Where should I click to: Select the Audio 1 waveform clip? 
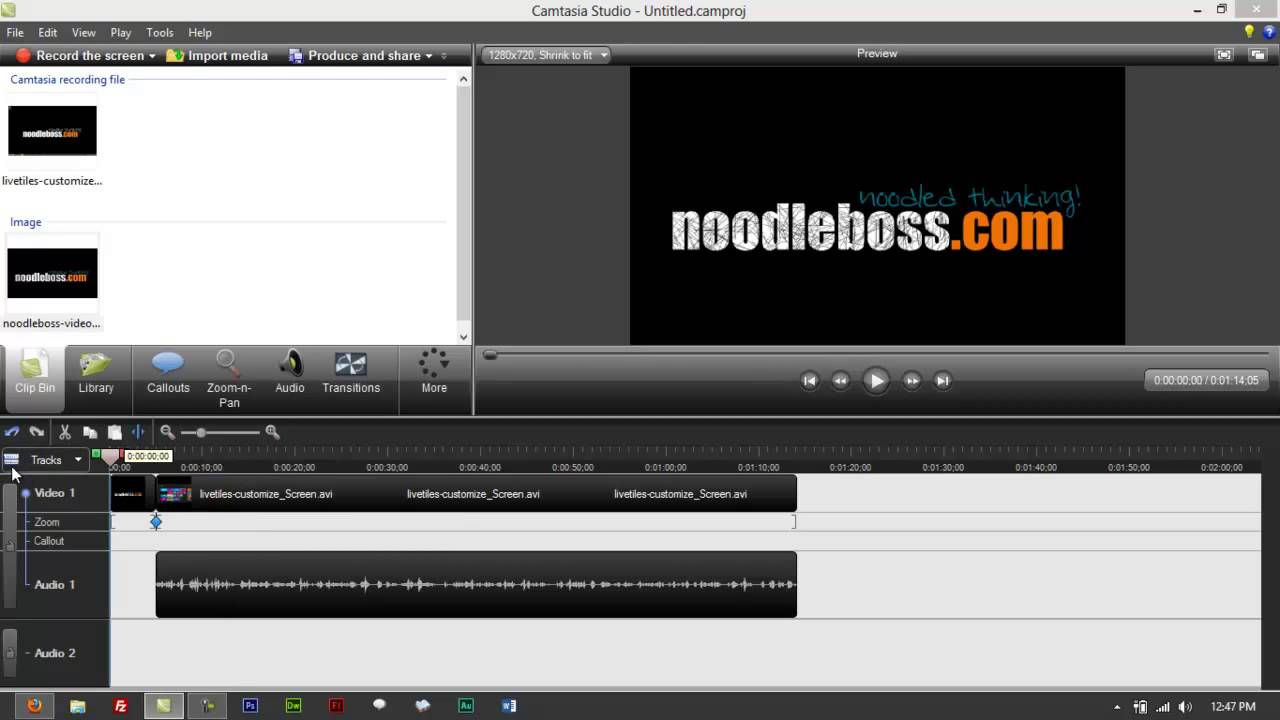pos(476,584)
